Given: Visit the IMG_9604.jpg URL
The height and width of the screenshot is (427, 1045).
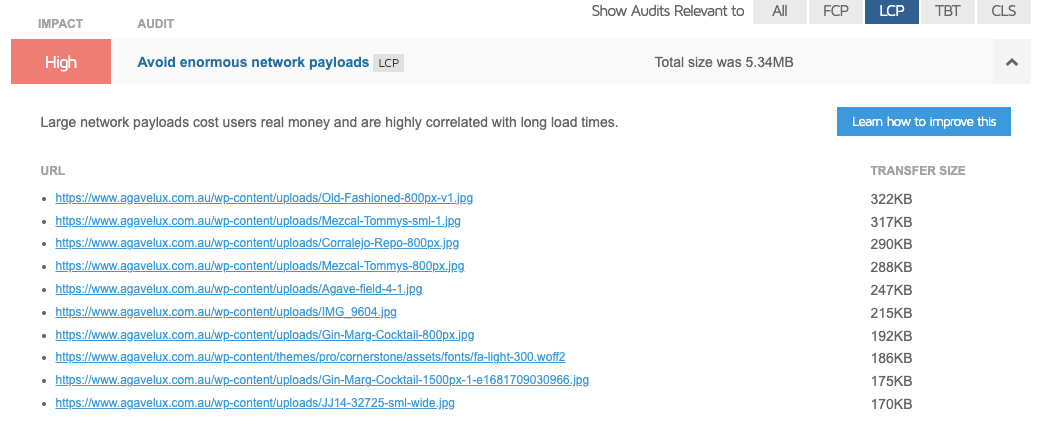Looking at the screenshot, I should 226,312.
